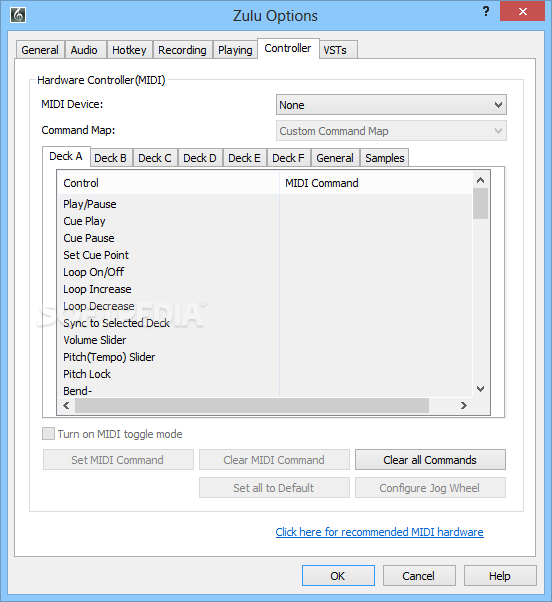Viewport: 552px width, 602px height.
Task: Switch to Deck B tab
Action: (x=111, y=158)
